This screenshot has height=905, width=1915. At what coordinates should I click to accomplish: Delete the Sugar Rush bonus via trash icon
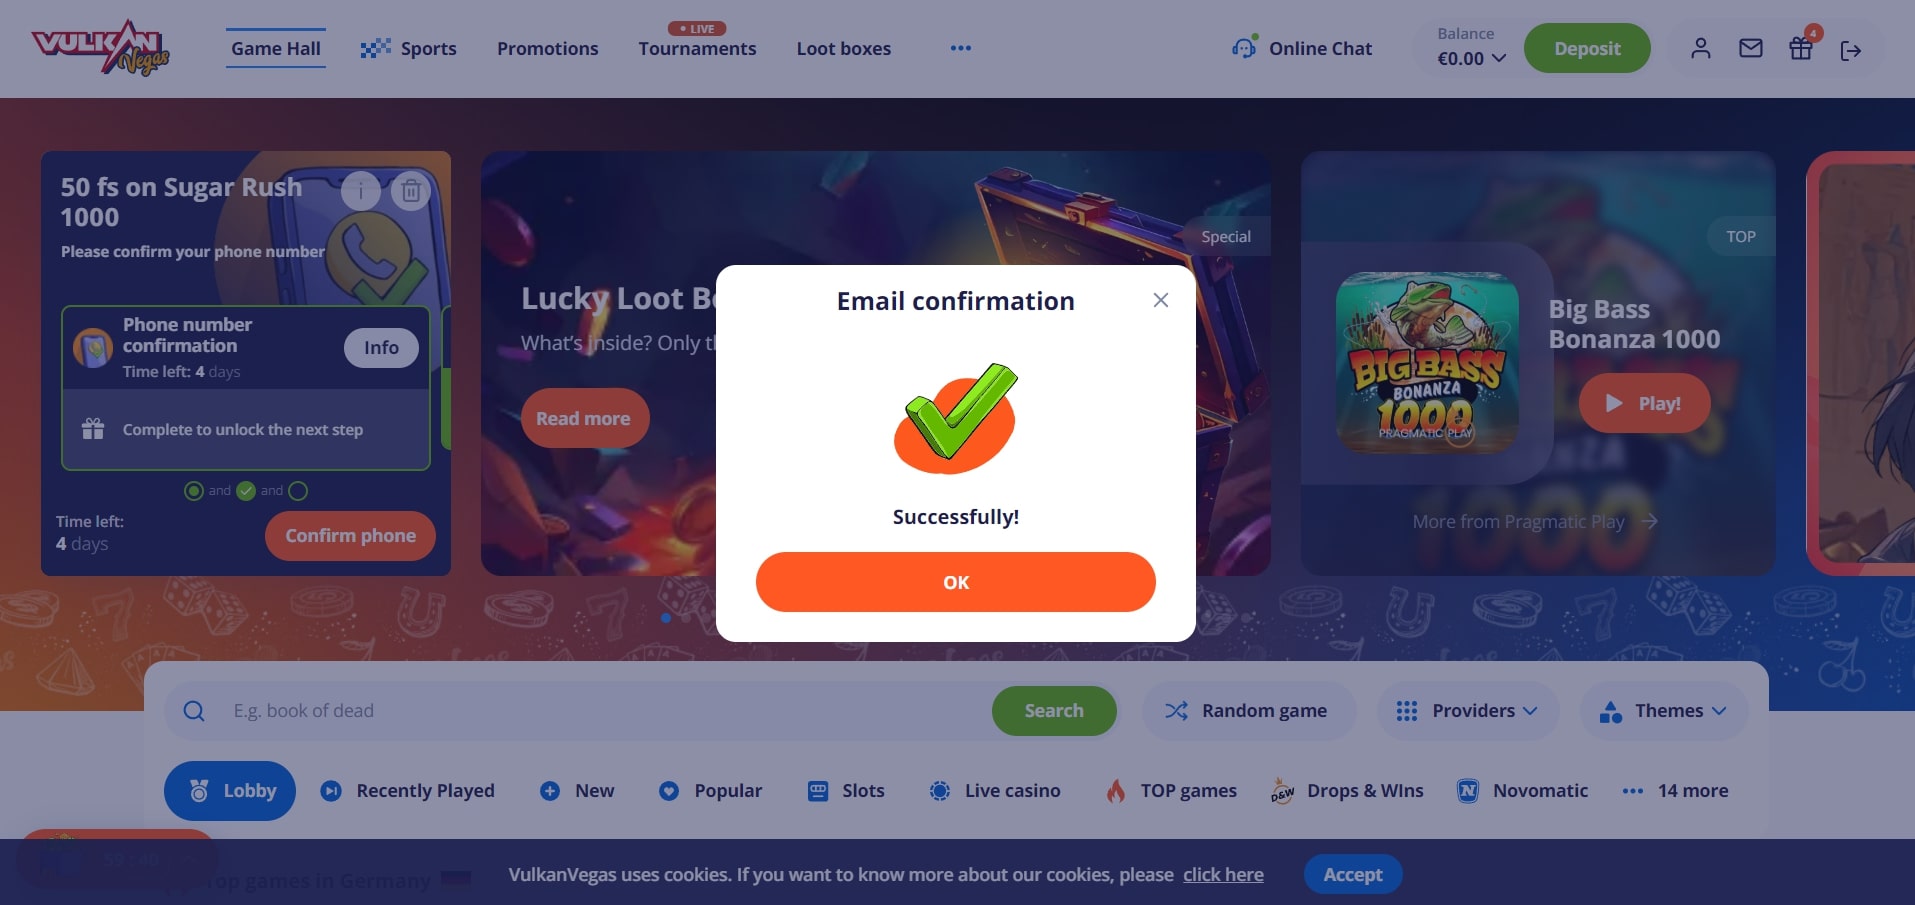tap(411, 190)
